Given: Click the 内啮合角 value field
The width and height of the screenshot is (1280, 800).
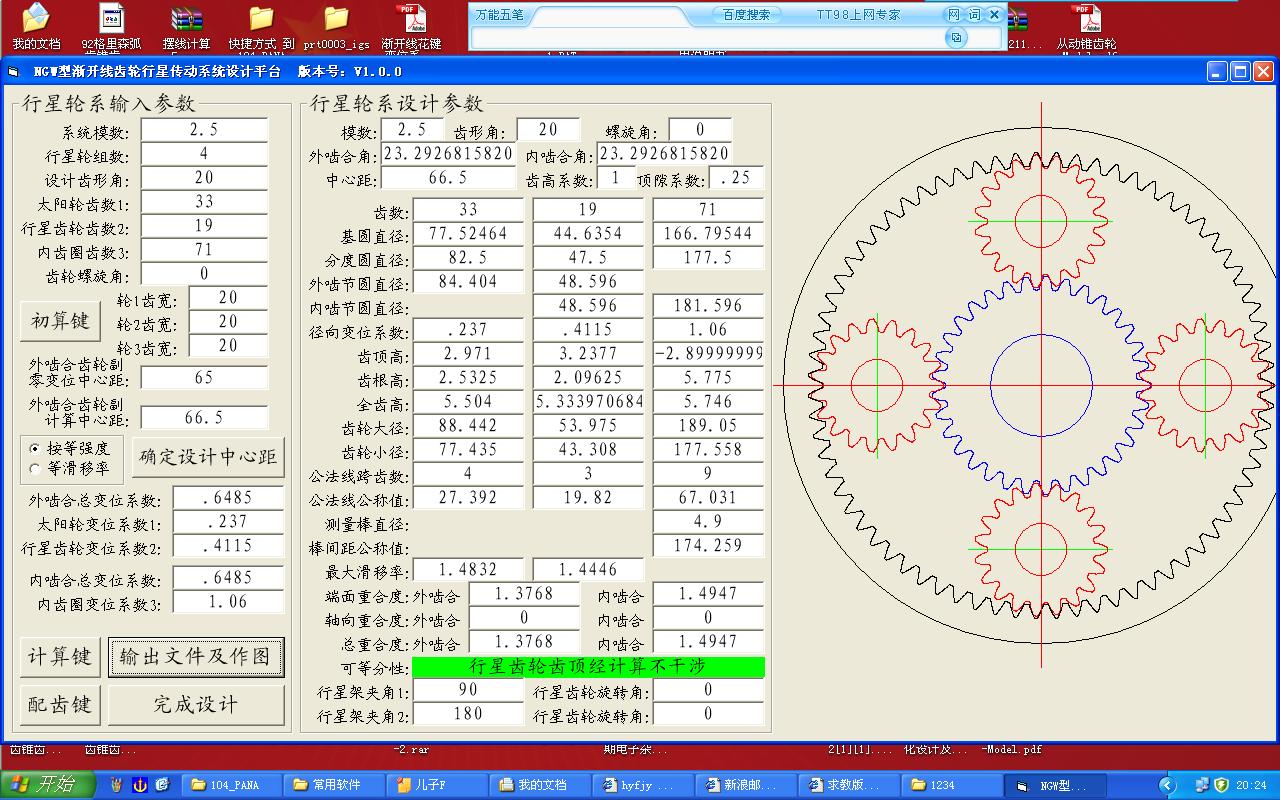Looking at the screenshot, I should [664, 154].
